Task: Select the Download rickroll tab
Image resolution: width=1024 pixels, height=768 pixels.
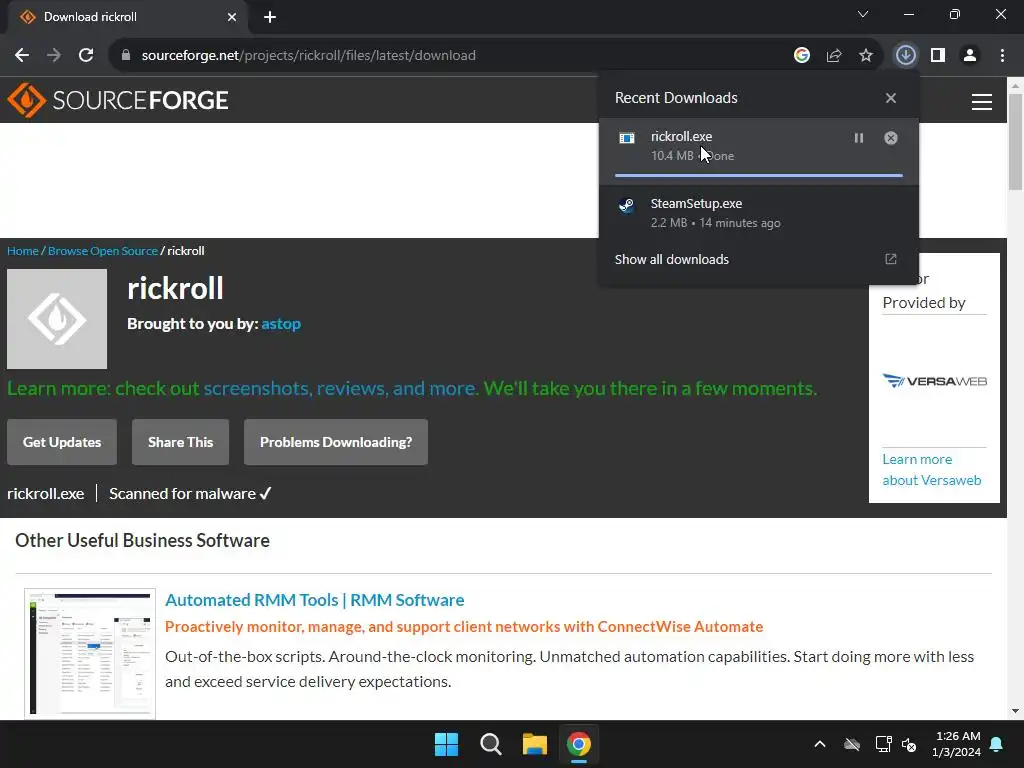Action: pyautogui.click(x=127, y=17)
